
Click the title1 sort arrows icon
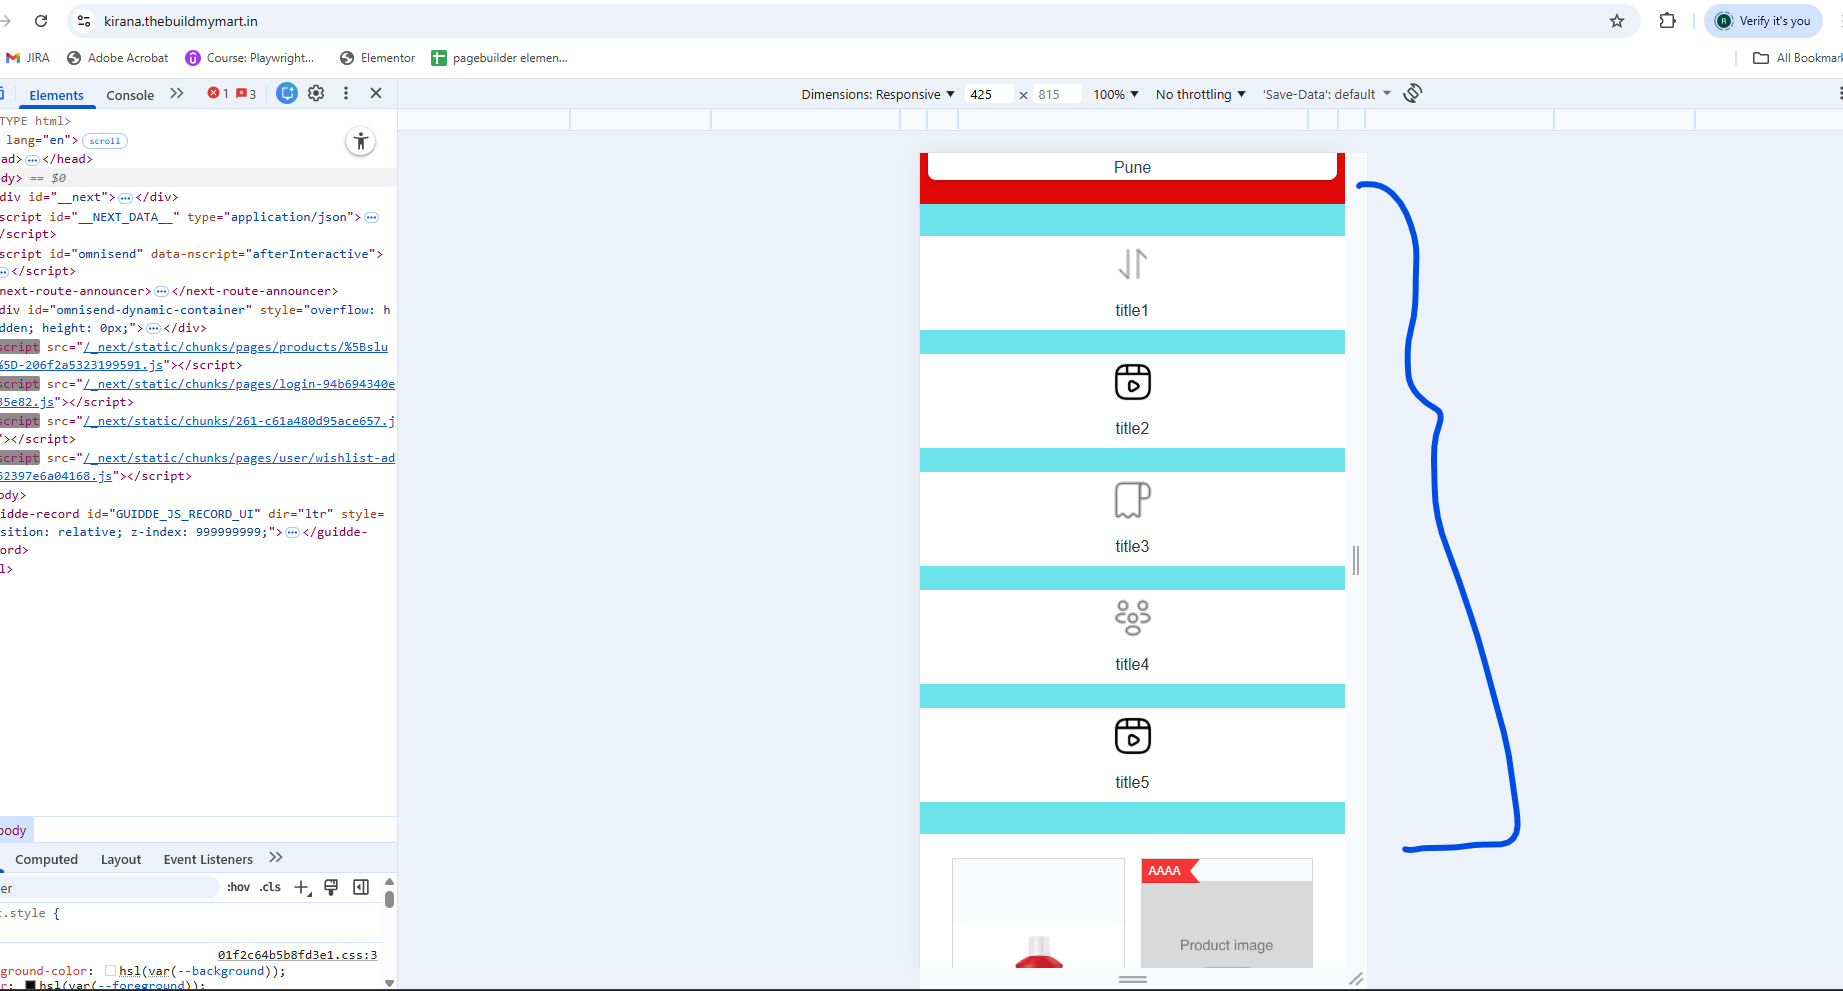pos(1133,264)
